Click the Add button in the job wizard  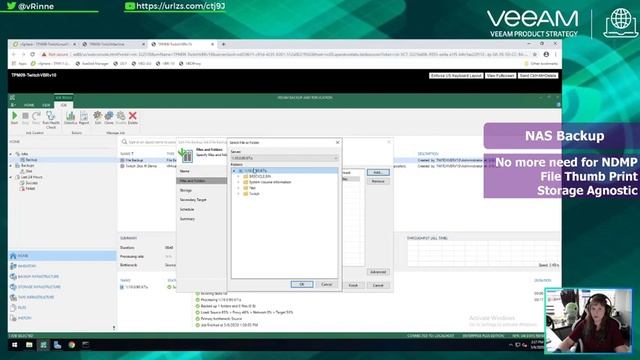378,173
